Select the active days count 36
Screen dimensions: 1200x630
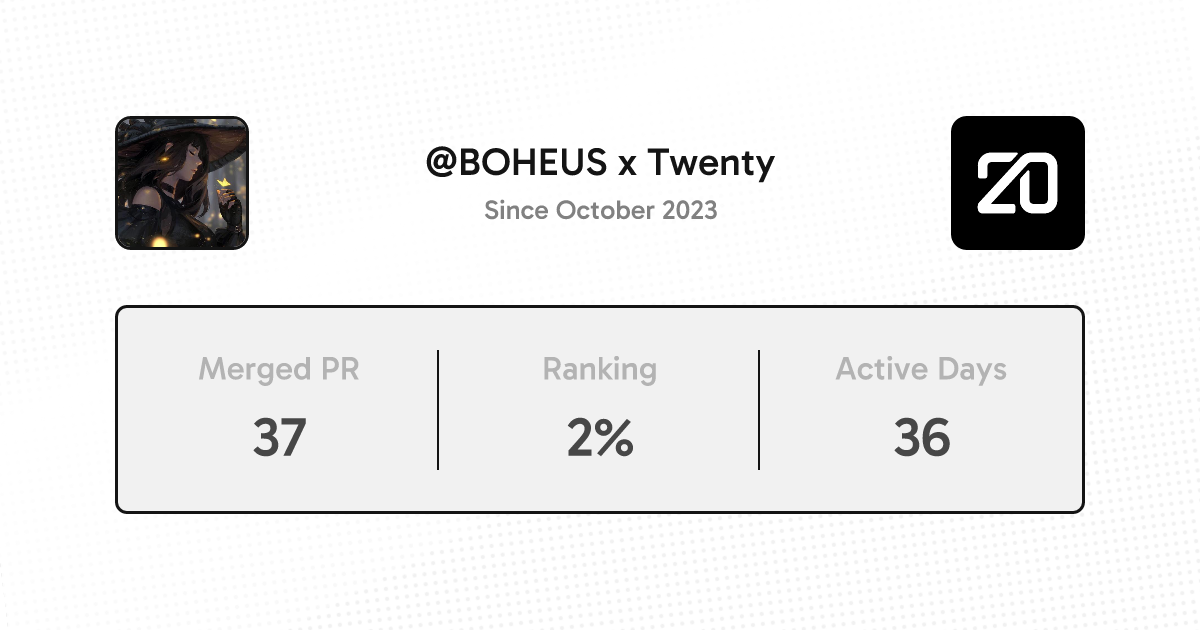(x=921, y=438)
